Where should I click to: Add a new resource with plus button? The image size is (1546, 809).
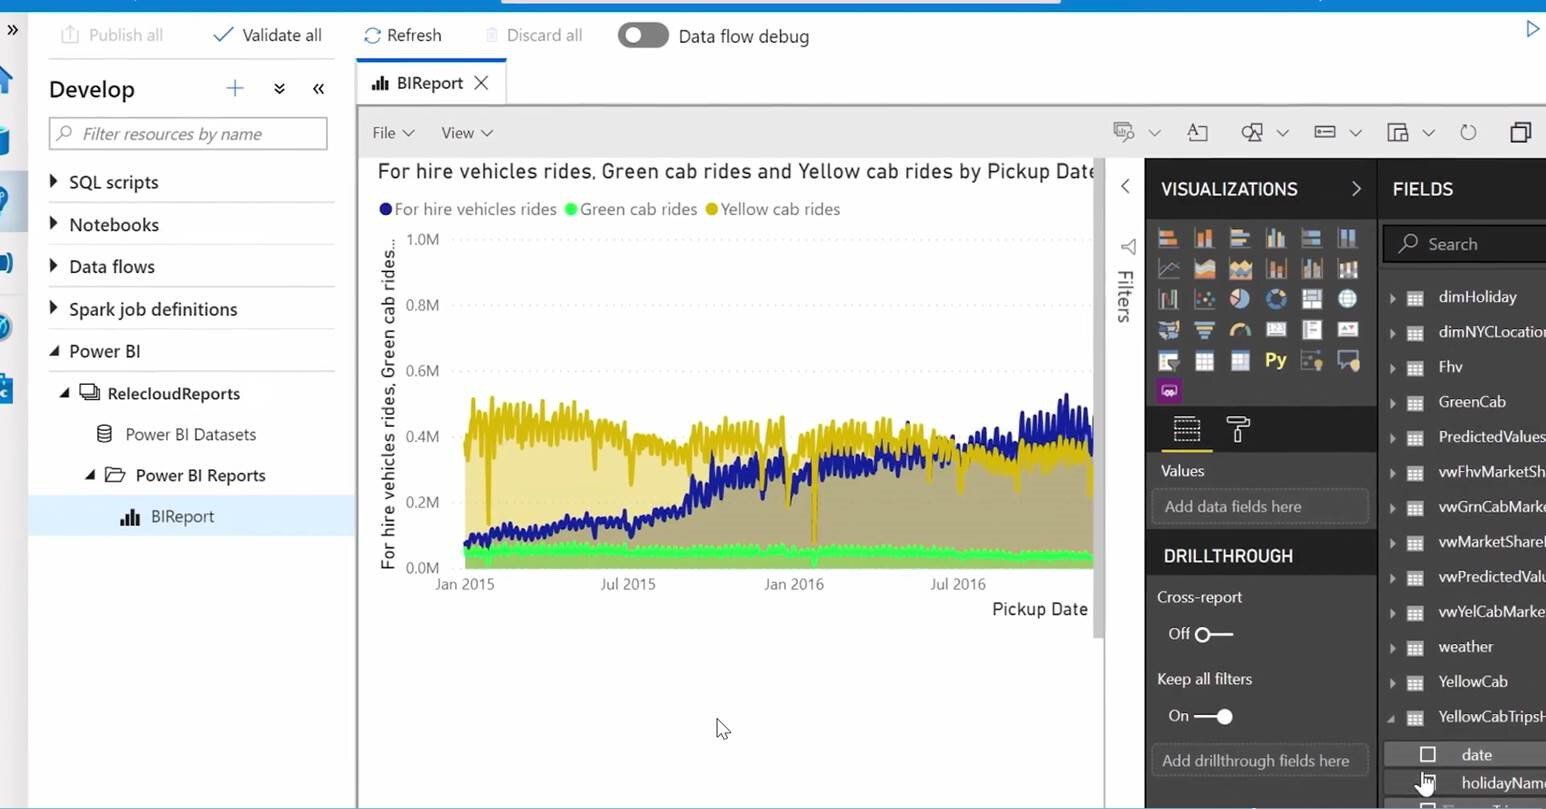click(x=235, y=88)
